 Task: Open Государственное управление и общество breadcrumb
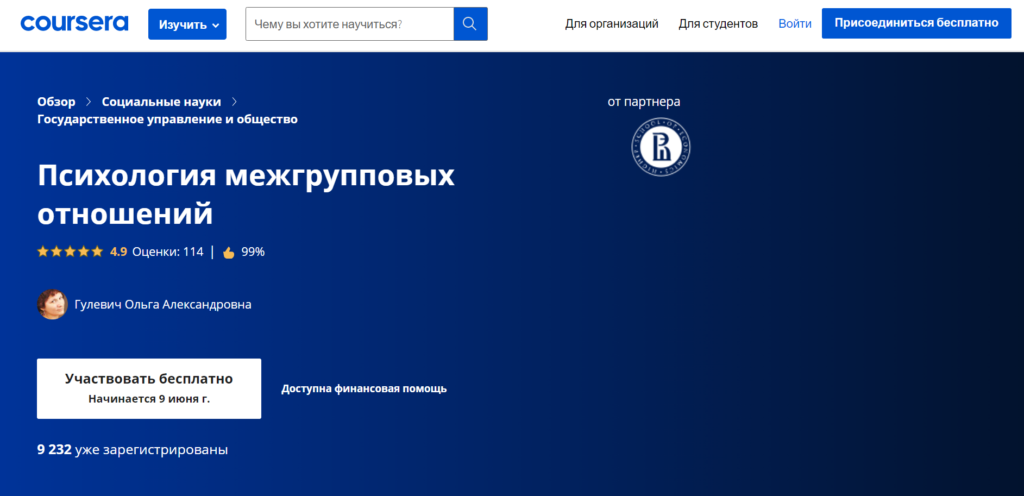pos(167,119)
